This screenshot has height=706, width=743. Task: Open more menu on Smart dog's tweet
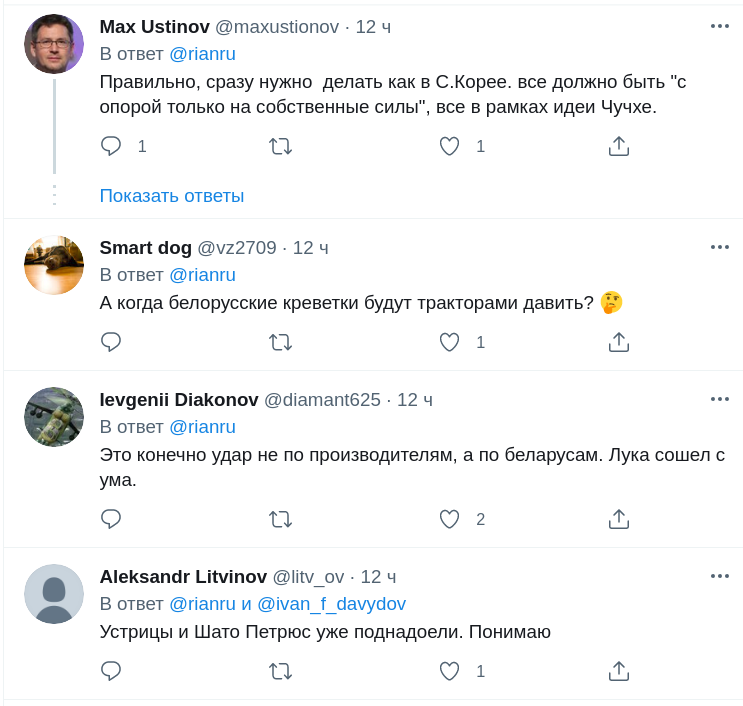pyautogui.click(x=720, y=247)
